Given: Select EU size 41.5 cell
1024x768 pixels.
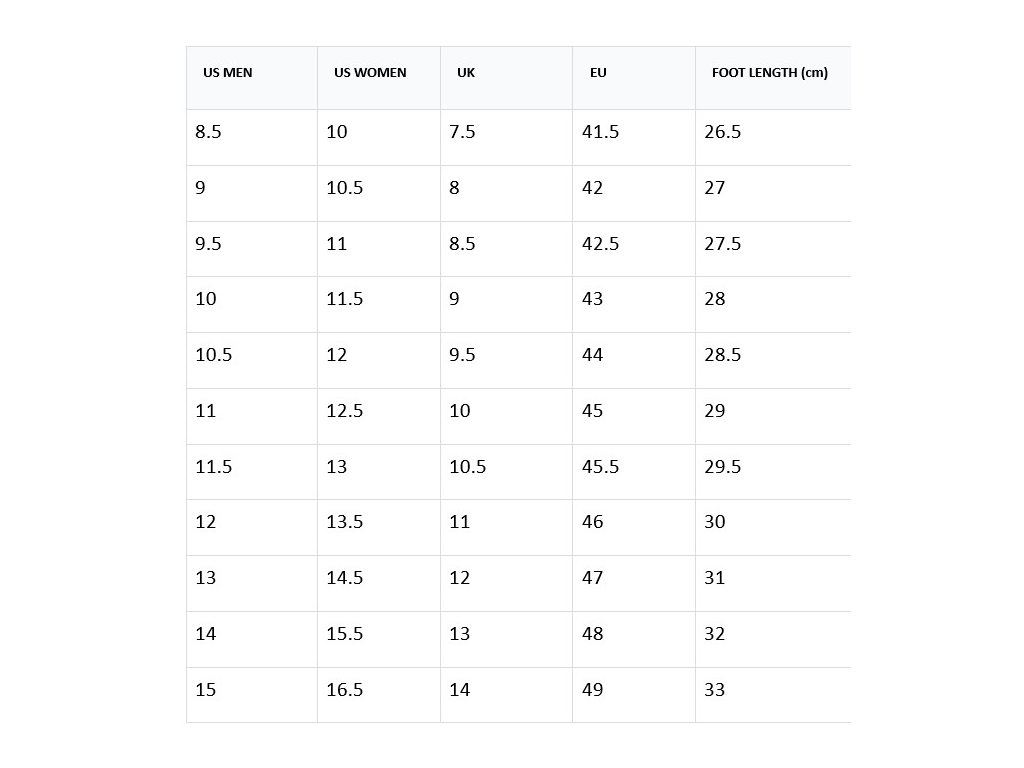Looking at the screenshot, I should coord(601,132).
